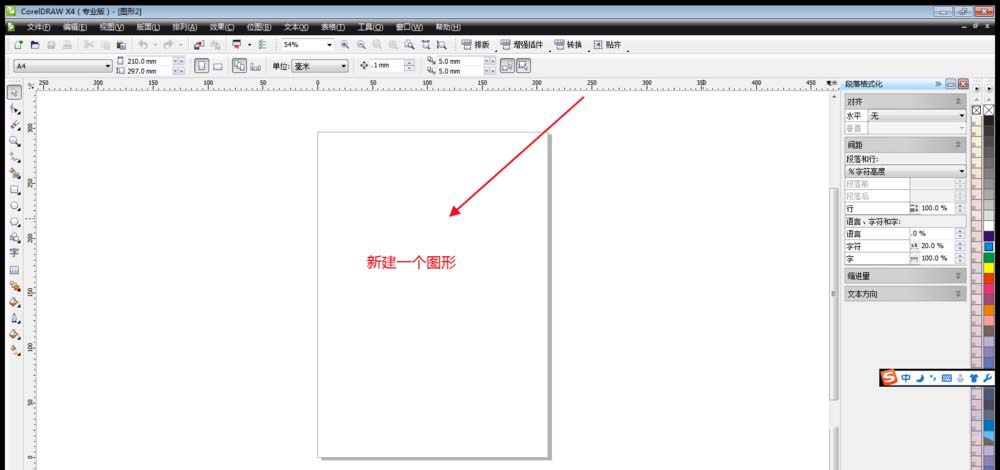Image resolution: width=1000 pixels, height=470 pixels.
Task: Pick the no-color X swatch on the far right palette
Action: tap(989, 110)
